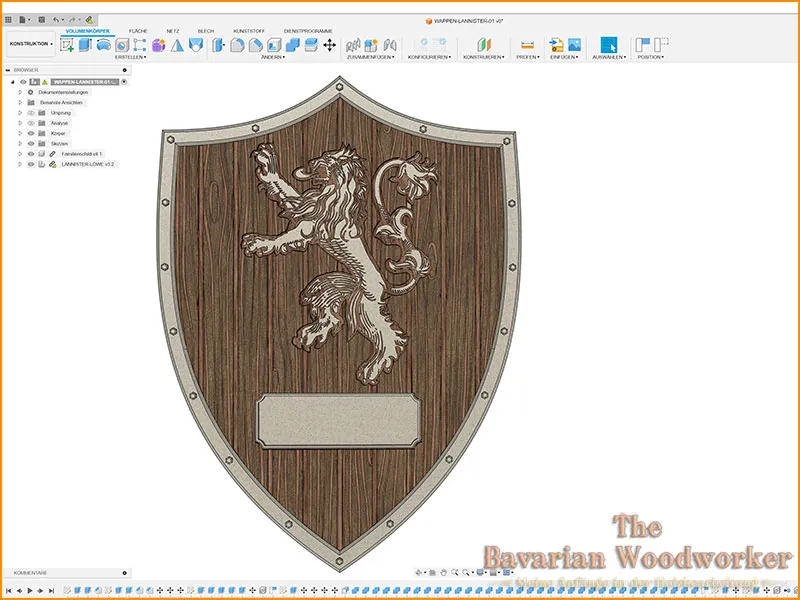Jump to the timeline end
Image resolution: width=800 pixels, height=600 pixels.
point(51,590)
